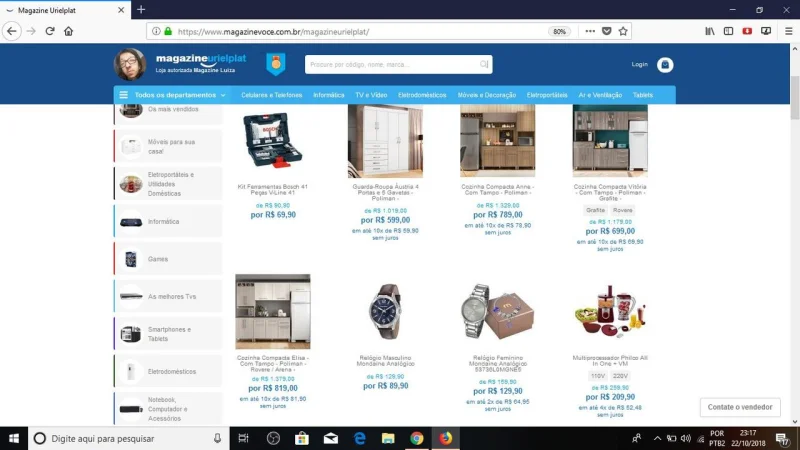Open the Firefox hamburger menu
800x450 pixels.
tap(788, 31)
